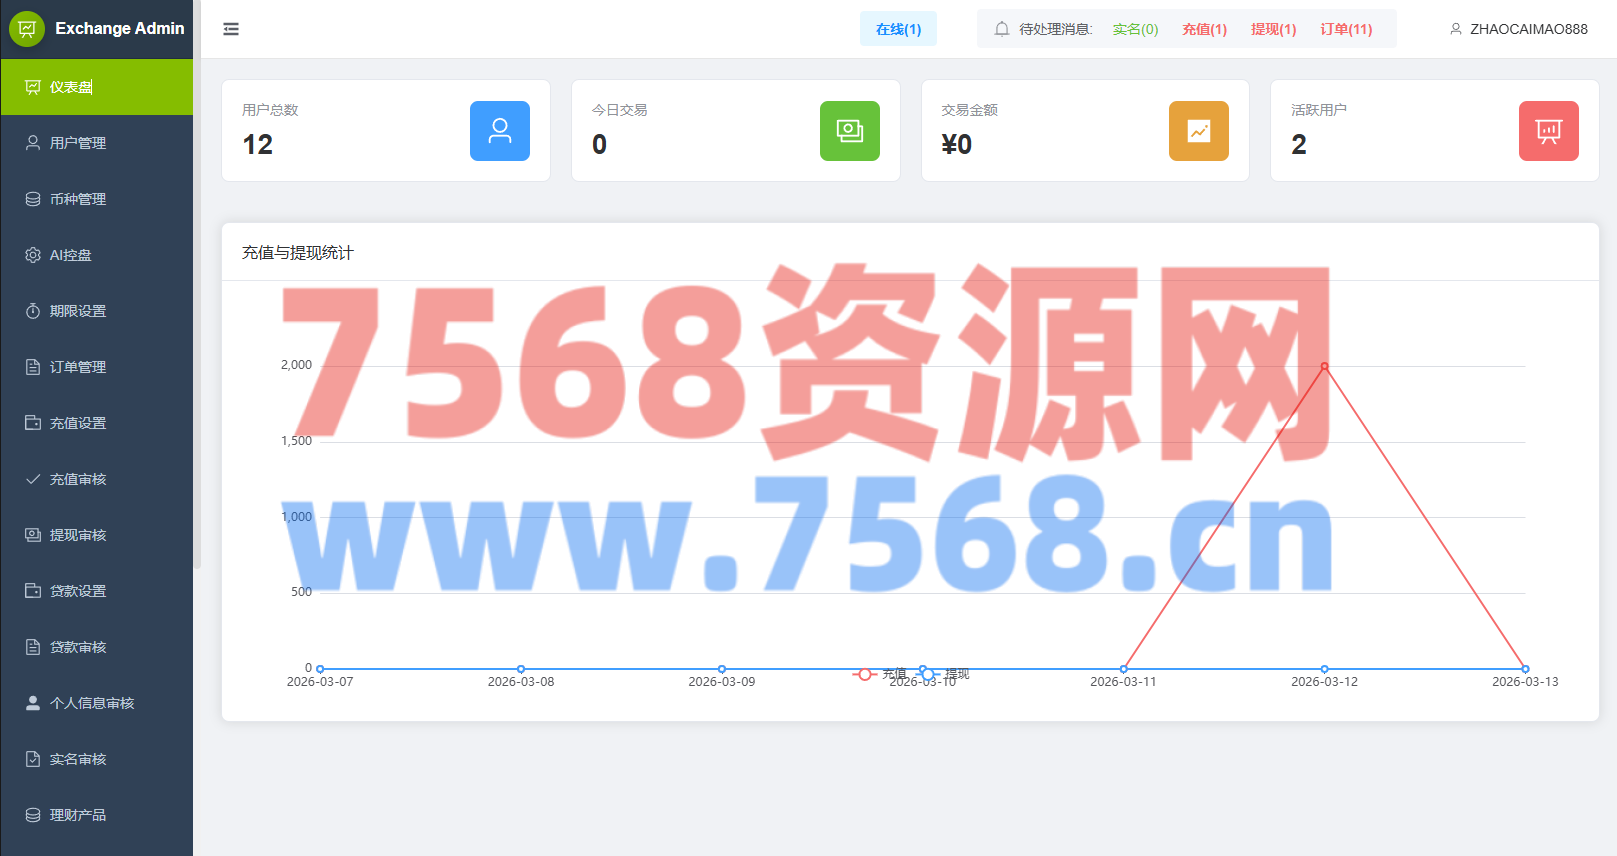Go to 订单管理 in the sidebar
The width and height of the screenshot is (1617, 856).
tap(78, 367)
